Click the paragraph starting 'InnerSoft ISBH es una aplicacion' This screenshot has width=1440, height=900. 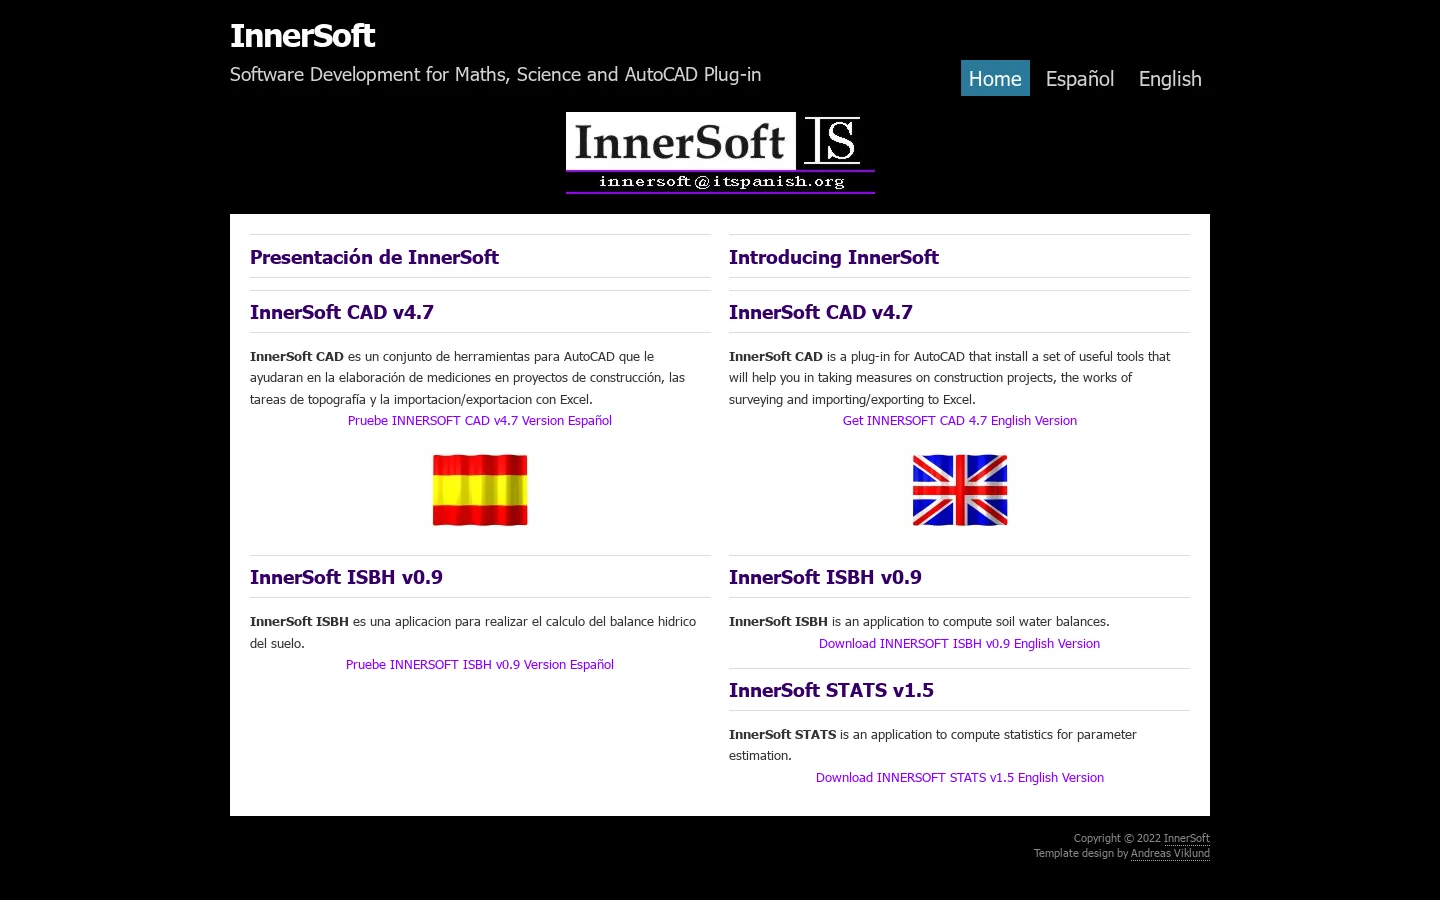pyautogui.click(x=473, y=632)
